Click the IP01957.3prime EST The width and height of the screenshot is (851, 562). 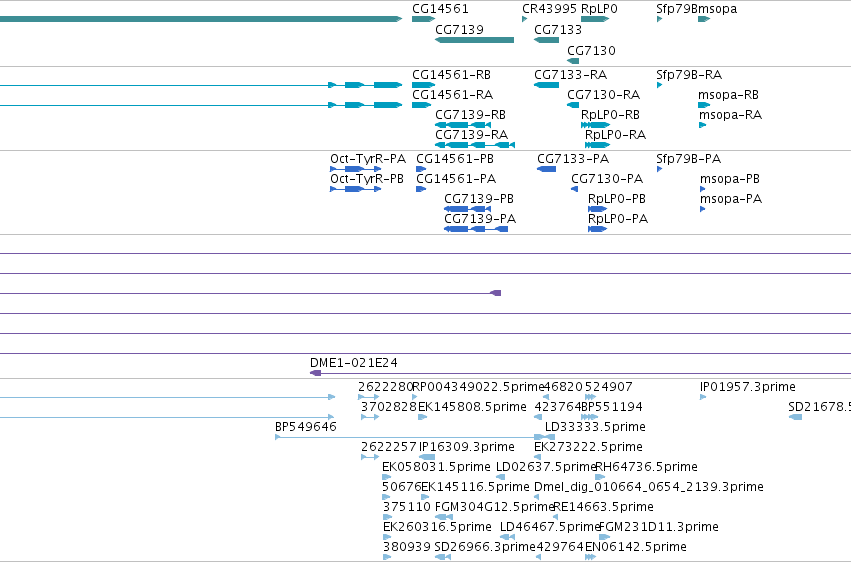click(x=703, y=397)
